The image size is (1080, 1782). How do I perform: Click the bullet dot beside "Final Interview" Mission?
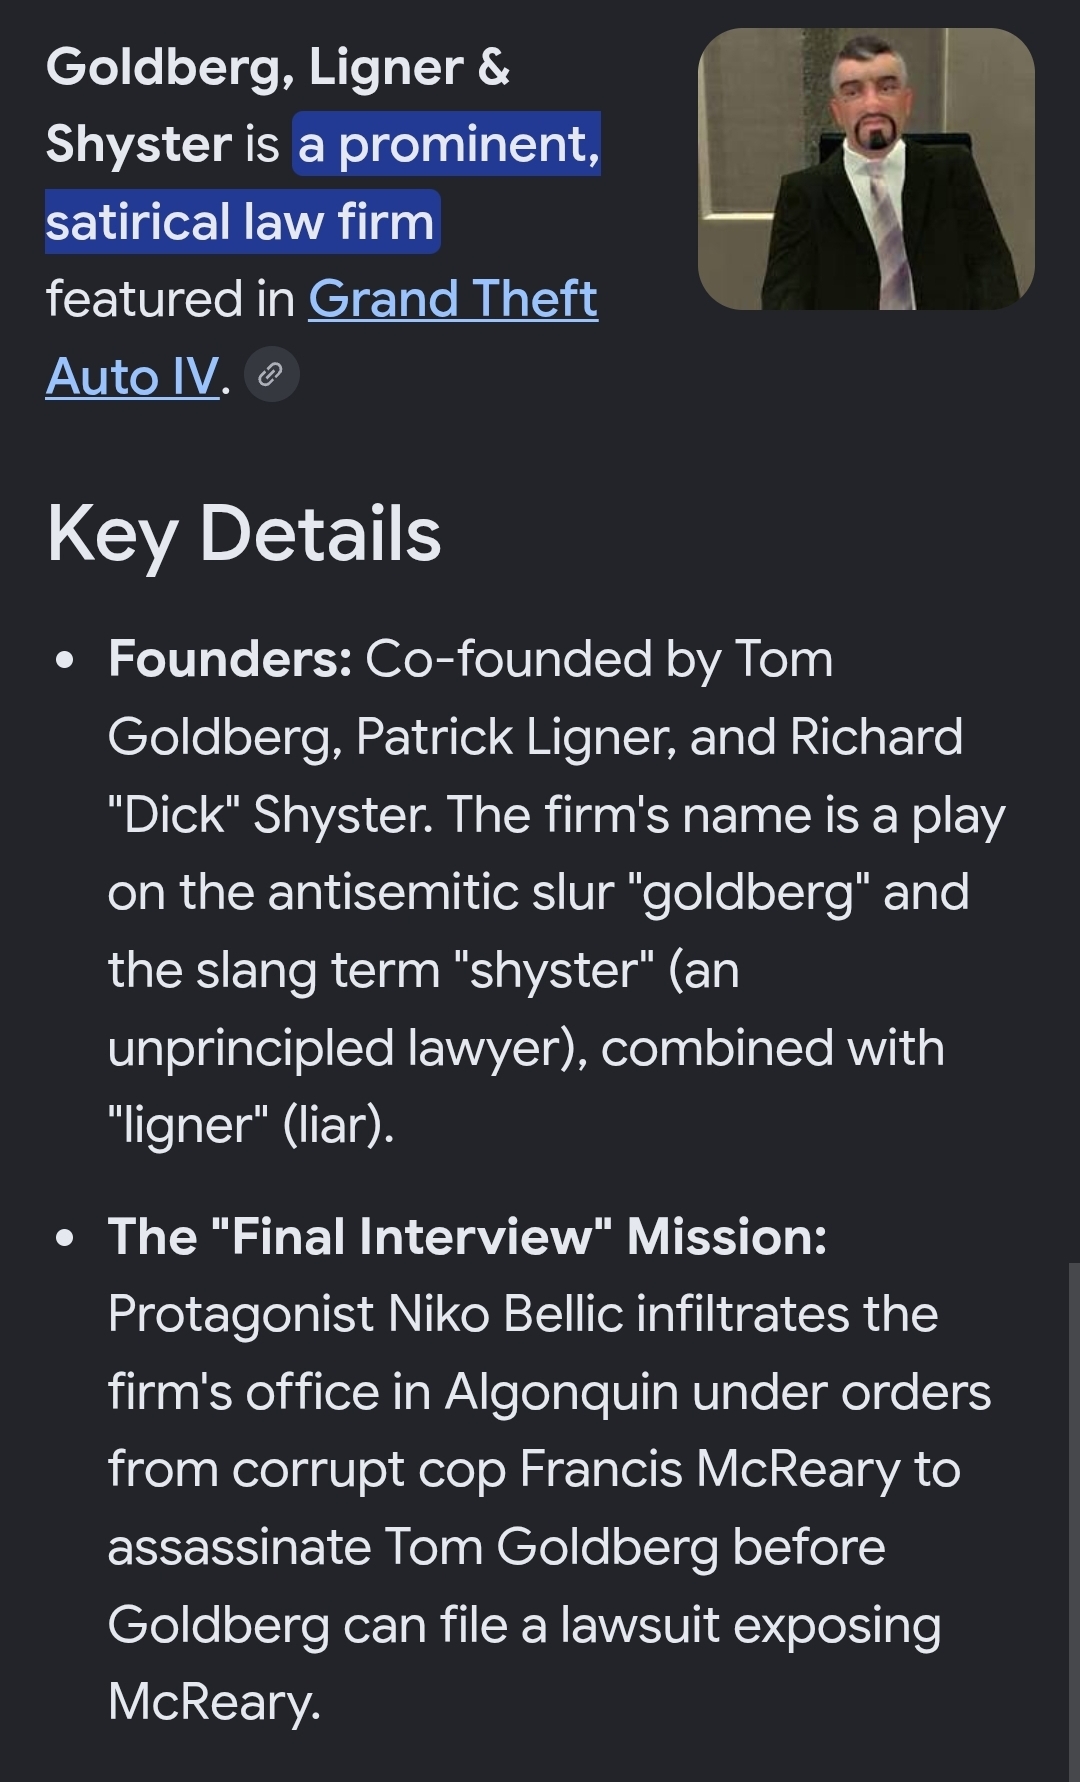66,1238
